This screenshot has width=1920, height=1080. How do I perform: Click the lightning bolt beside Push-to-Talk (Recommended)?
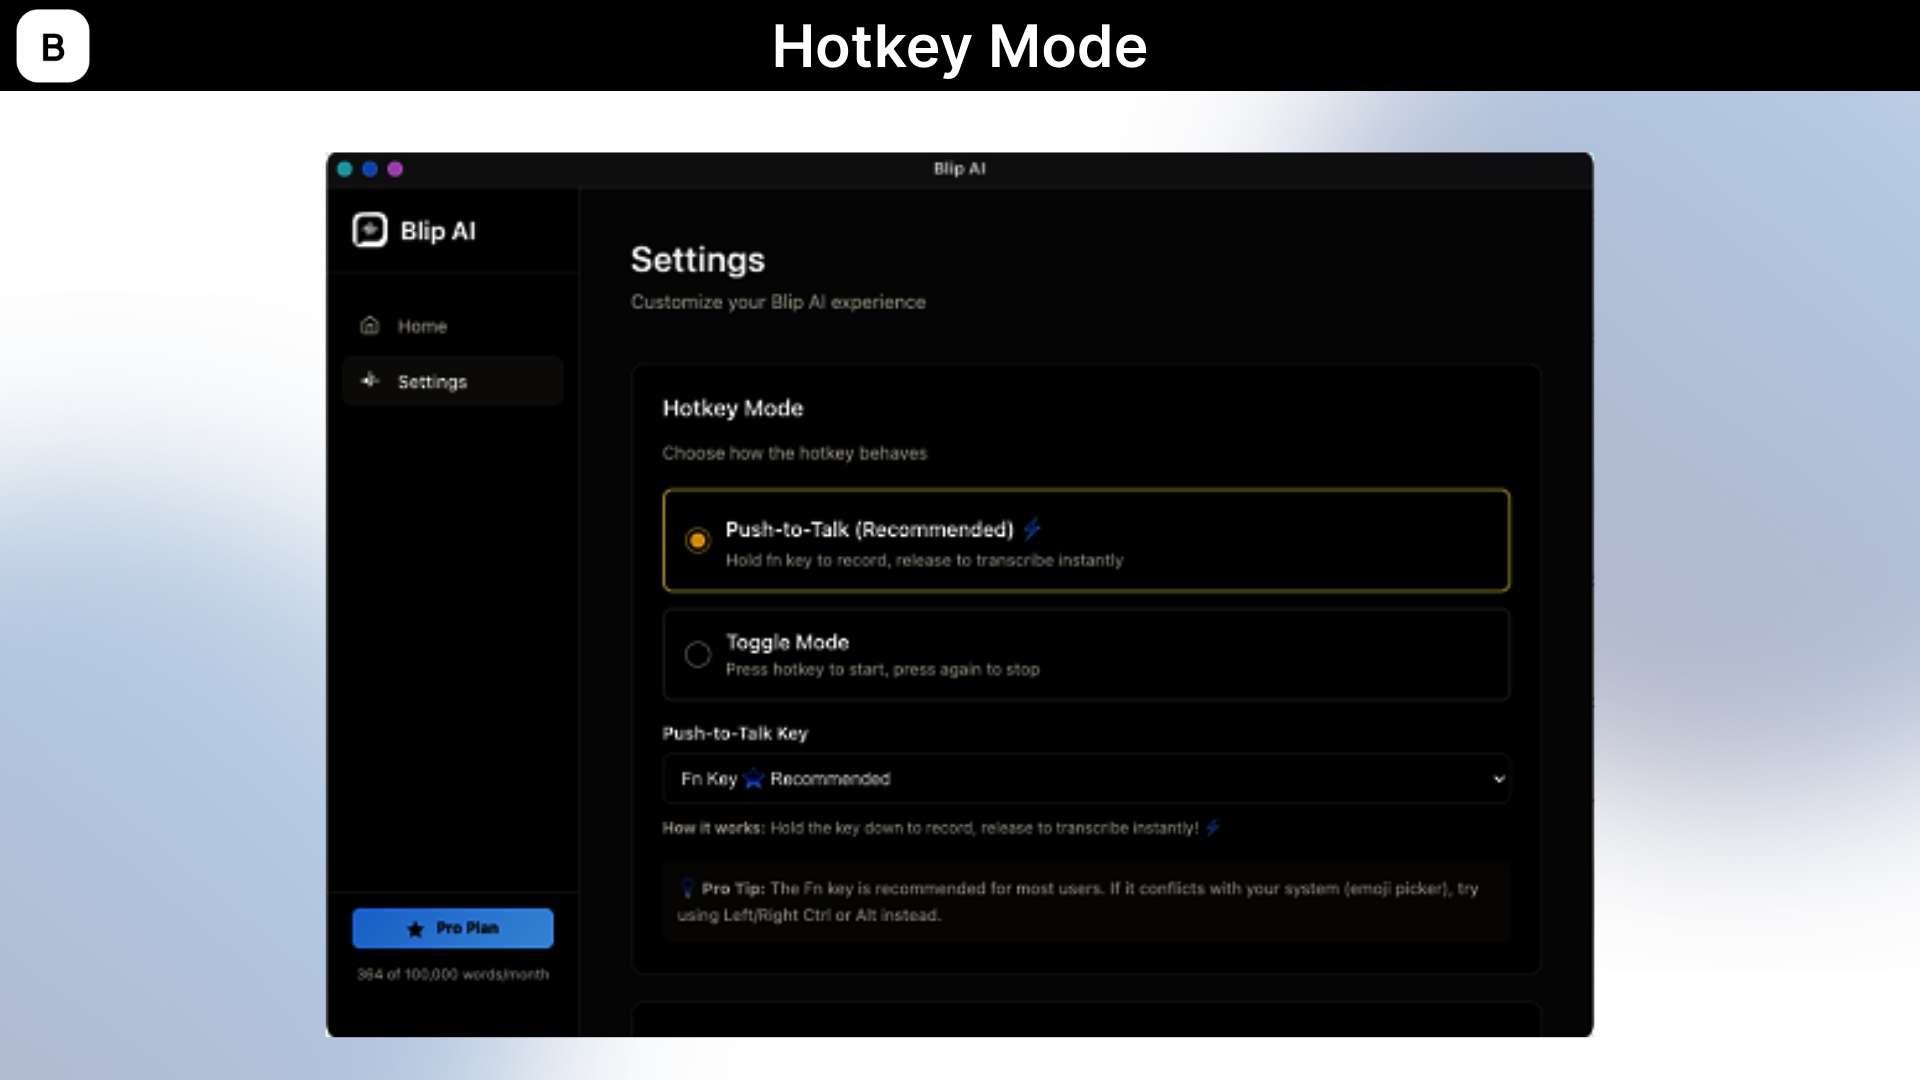pyautogui.click(x=1032, y=528)
